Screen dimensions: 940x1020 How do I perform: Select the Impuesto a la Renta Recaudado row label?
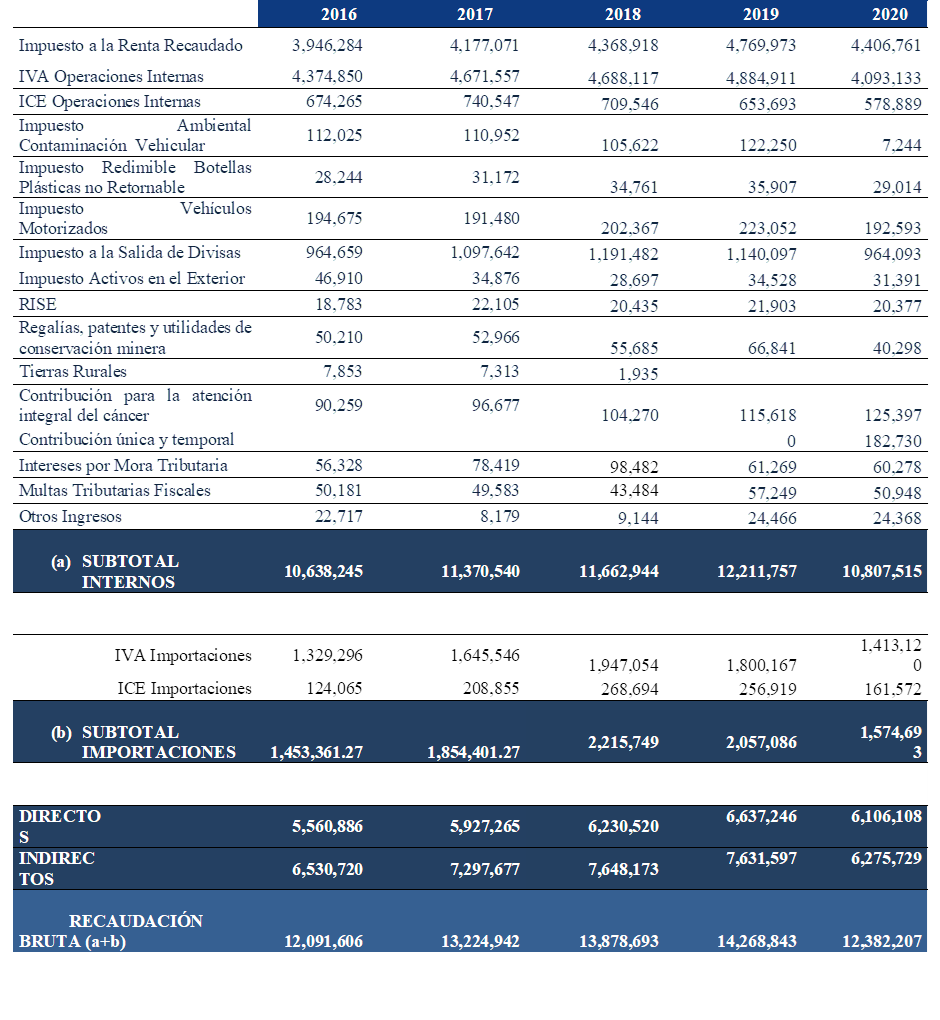131,45
